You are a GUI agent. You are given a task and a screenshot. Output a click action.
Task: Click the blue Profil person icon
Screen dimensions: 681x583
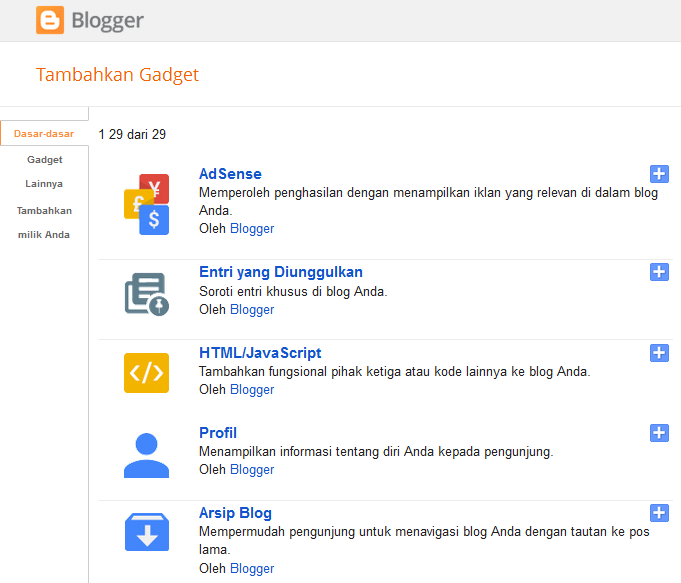click(x=146, y=455)
